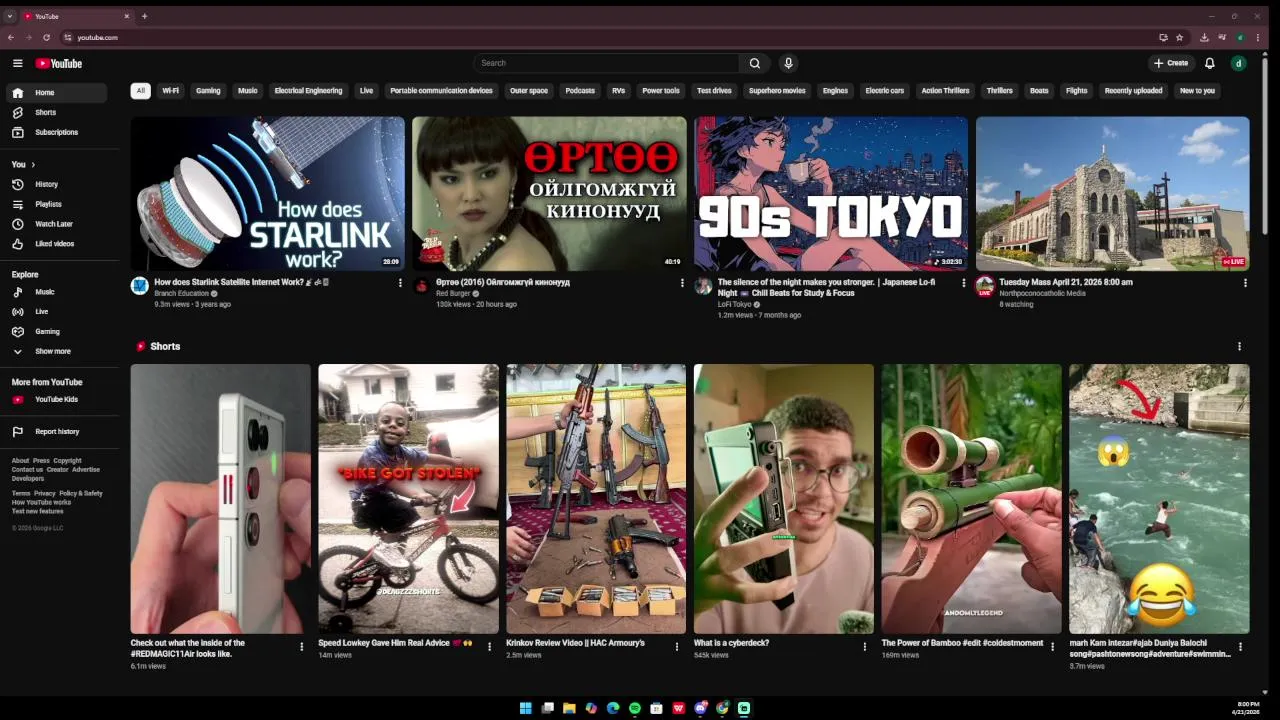Open the taskbar clock and date
The width and height of the screenshot is (1280, 720).
click(1248, 708)
